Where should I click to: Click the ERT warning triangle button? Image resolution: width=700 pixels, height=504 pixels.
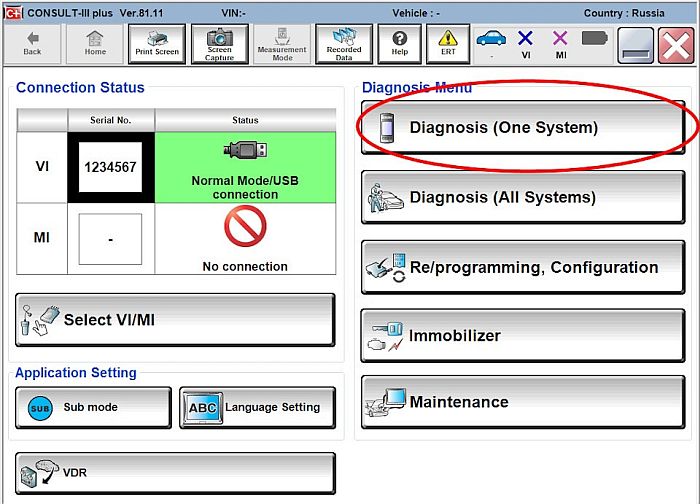point(448,44)
